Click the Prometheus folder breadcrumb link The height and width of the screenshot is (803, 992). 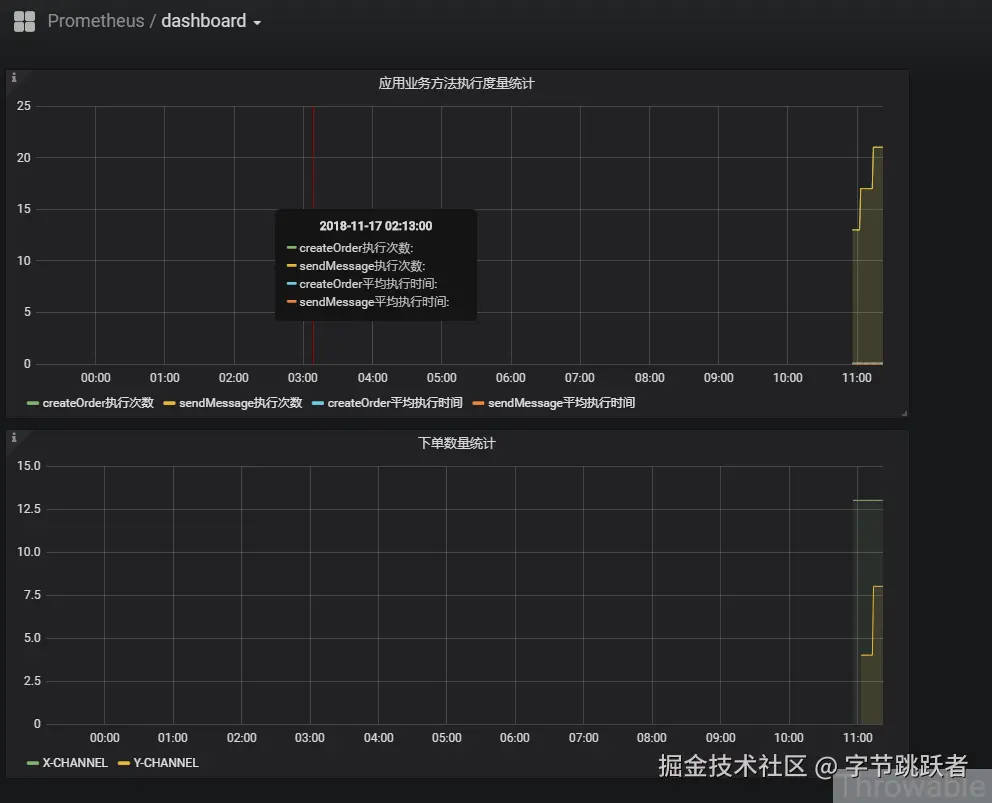pos(96,21)
